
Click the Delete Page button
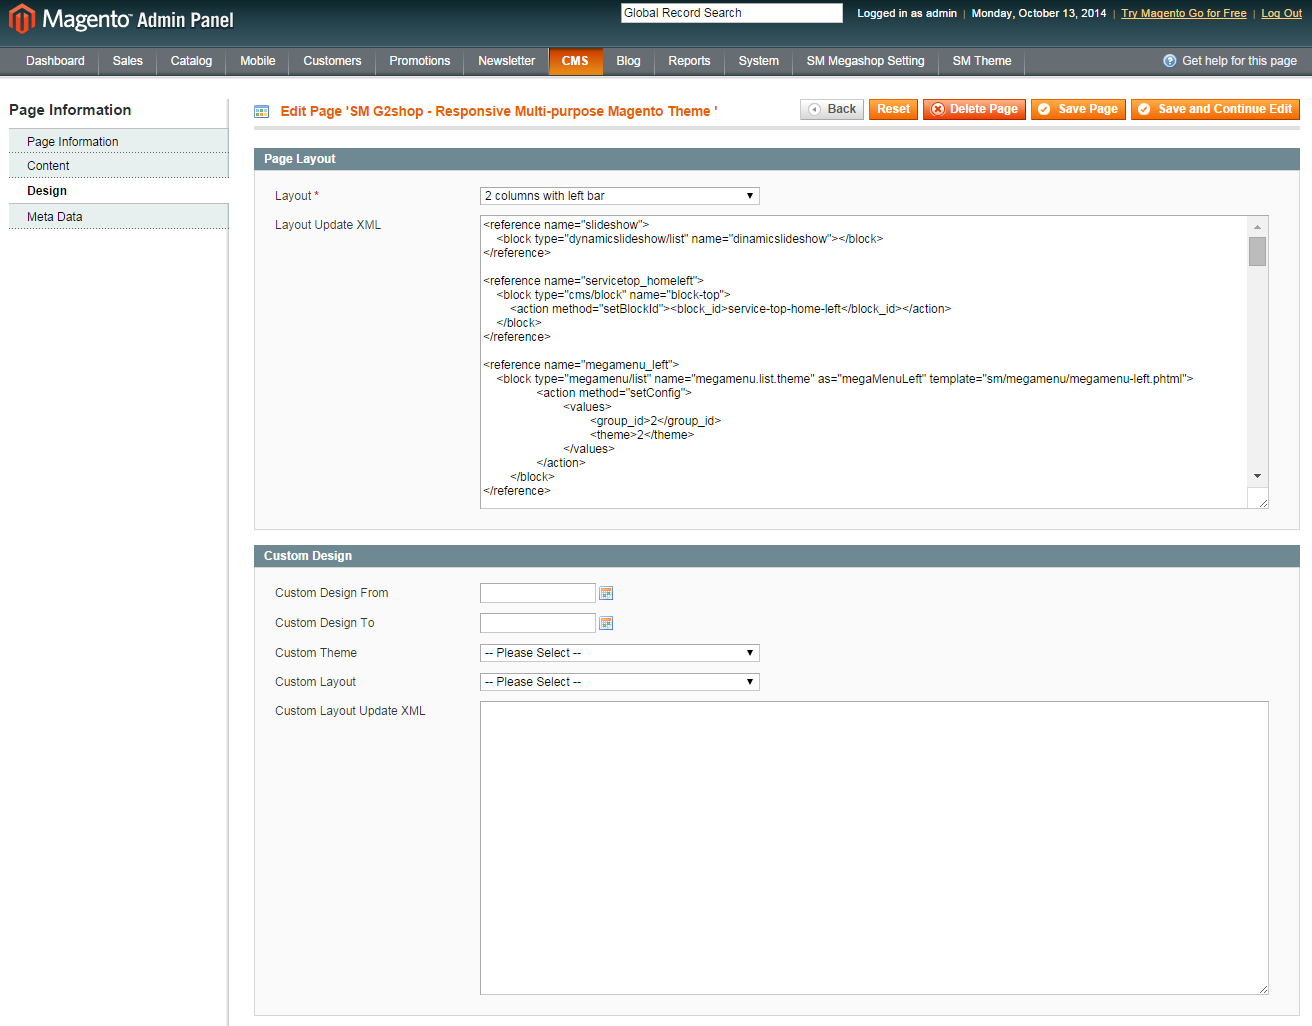(x=974, y=109)
